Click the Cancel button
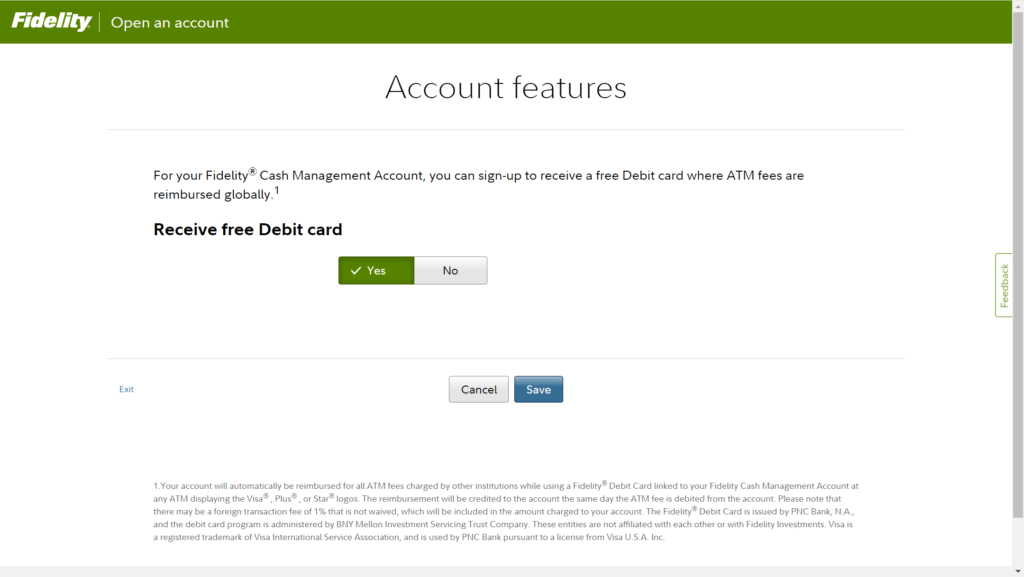 click(x=479, y=390)
